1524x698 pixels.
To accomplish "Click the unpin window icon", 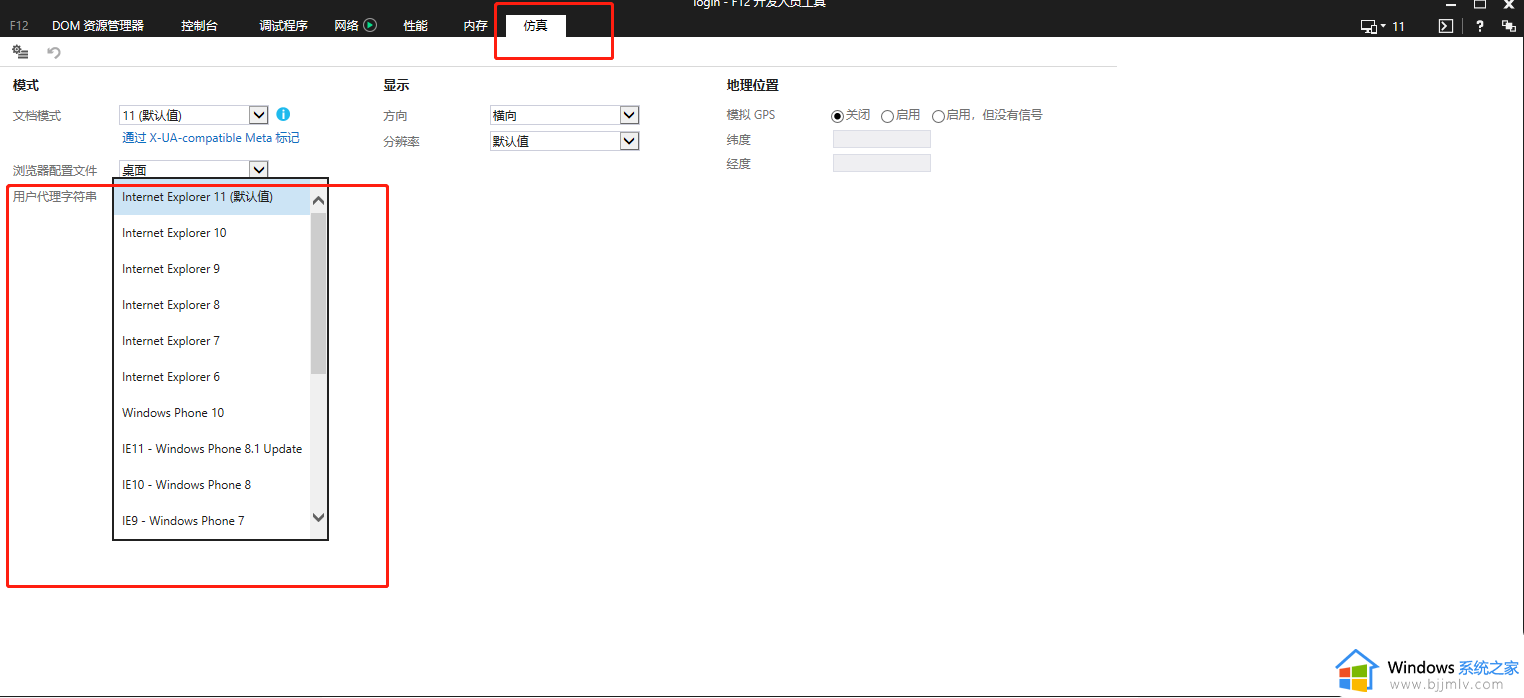I will [1508, 27].
